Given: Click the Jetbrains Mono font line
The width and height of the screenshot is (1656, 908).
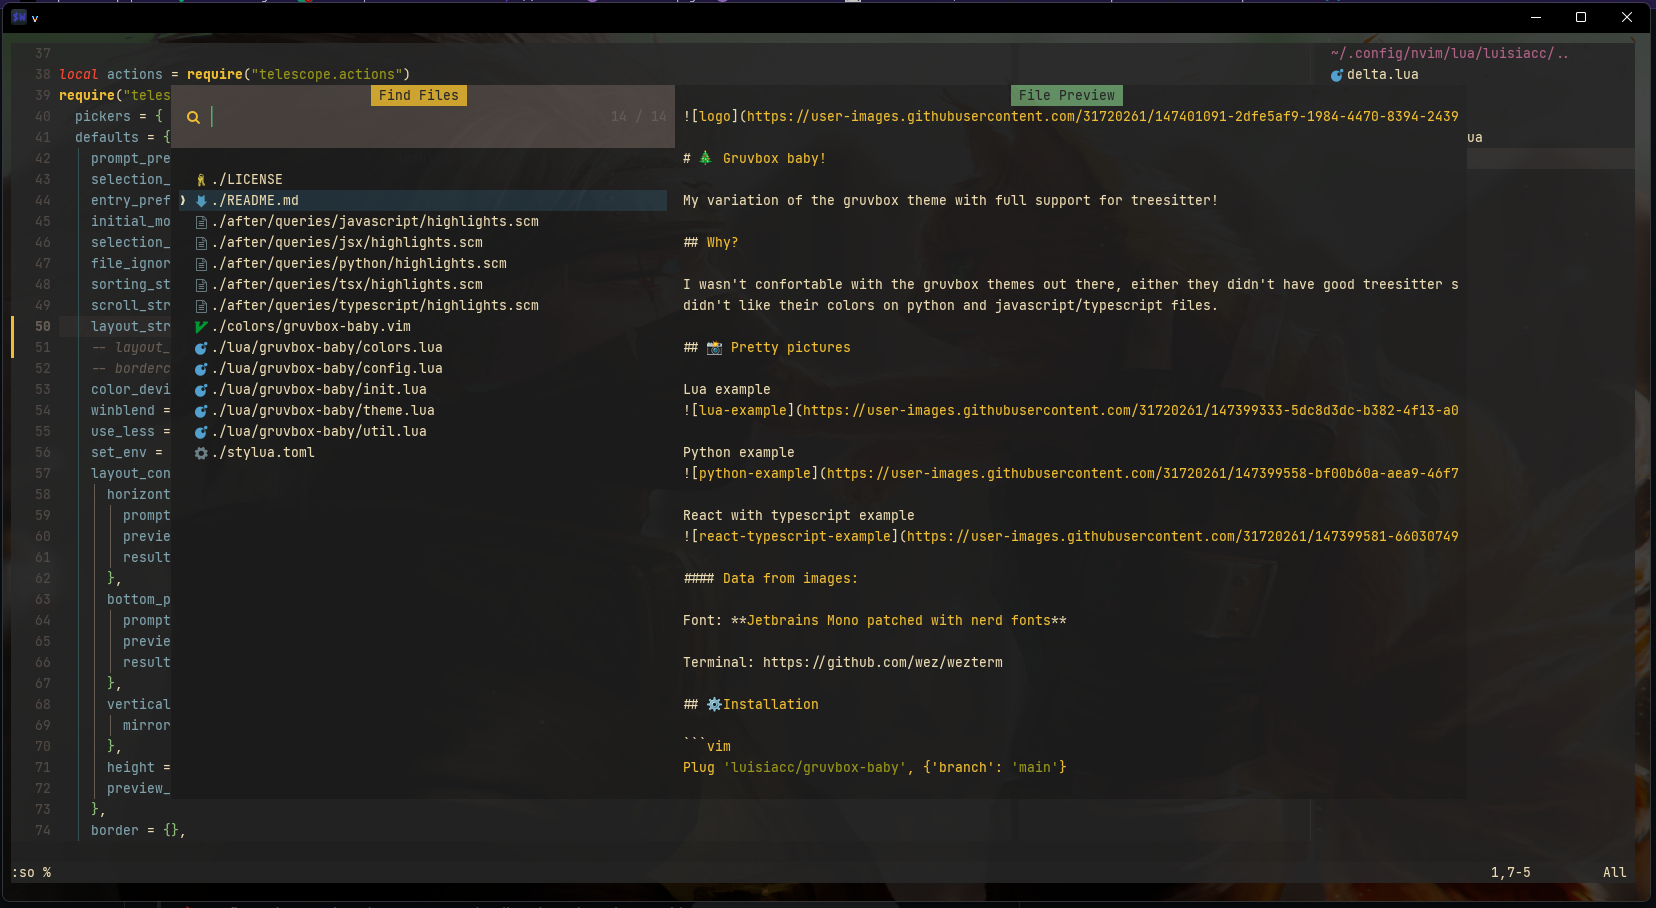Looking at the screenshot, I should 875,621.
